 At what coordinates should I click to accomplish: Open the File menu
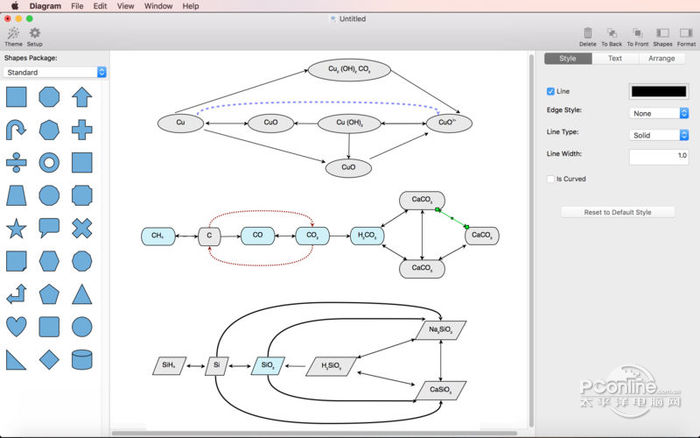coord(77,6)
